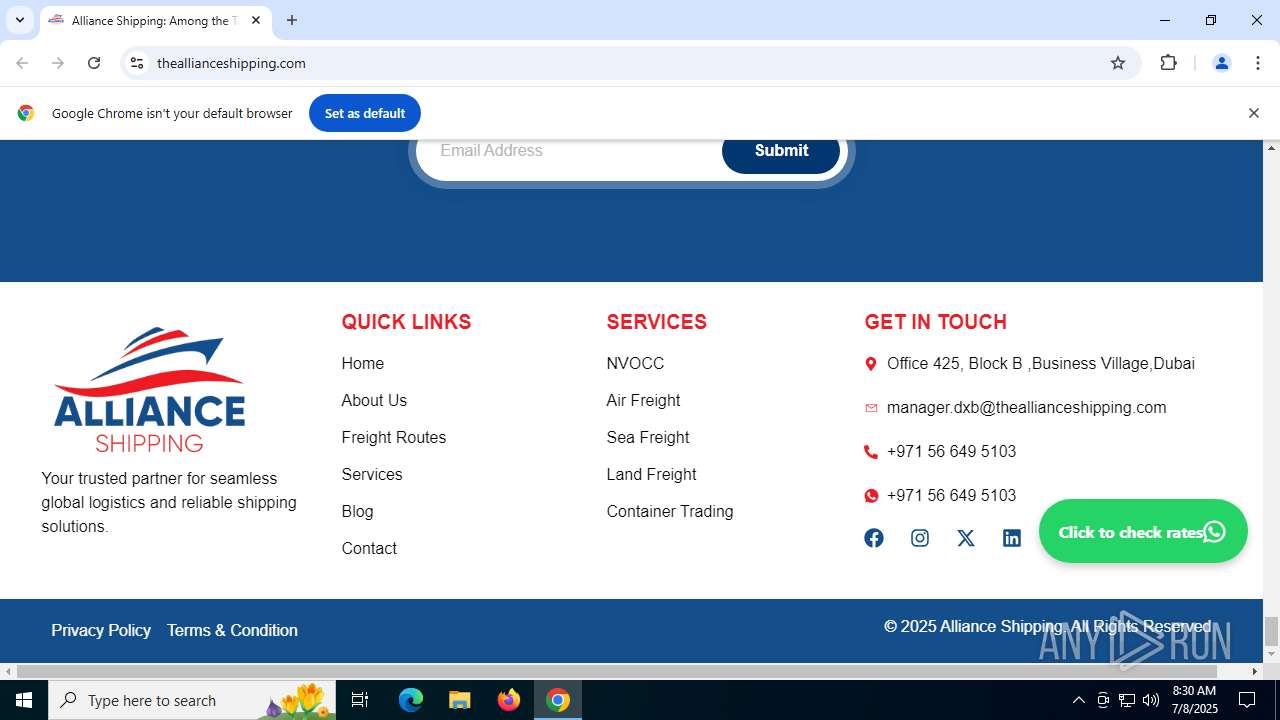Image resolution: width=1280 pixels, height=720 pixels.
Task: Dismiss the default browser notification bar
Action: [1253, 113]
